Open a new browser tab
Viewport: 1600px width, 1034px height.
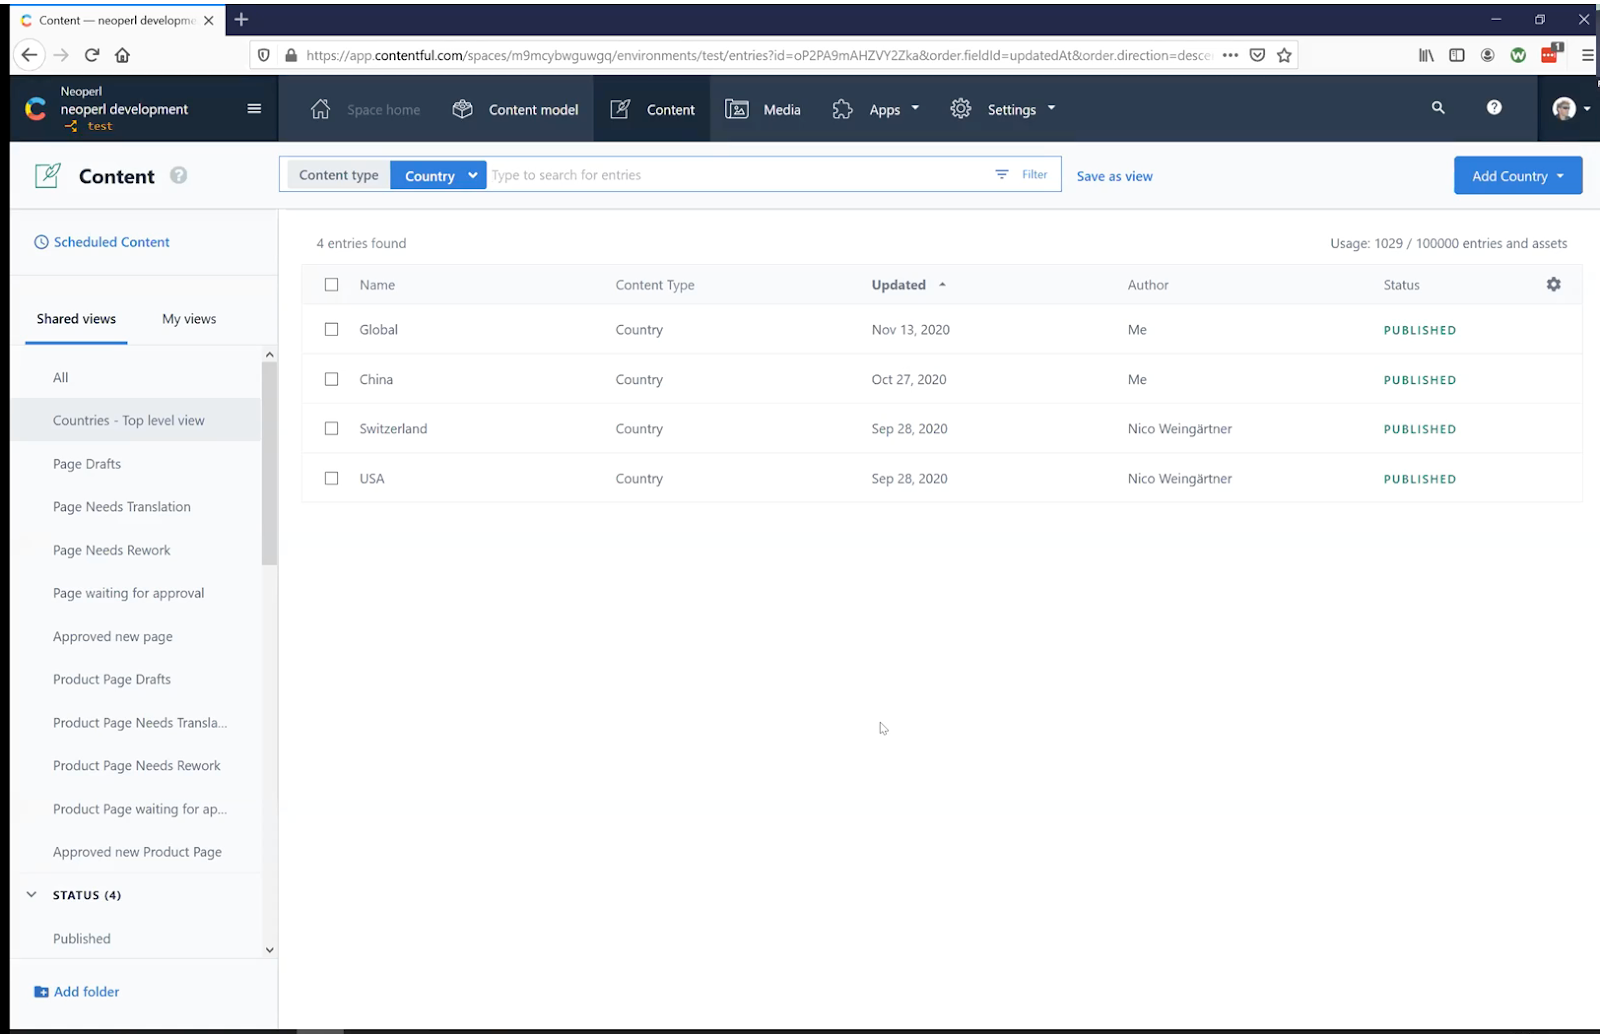pyautogui.click(x=241, y=20)
